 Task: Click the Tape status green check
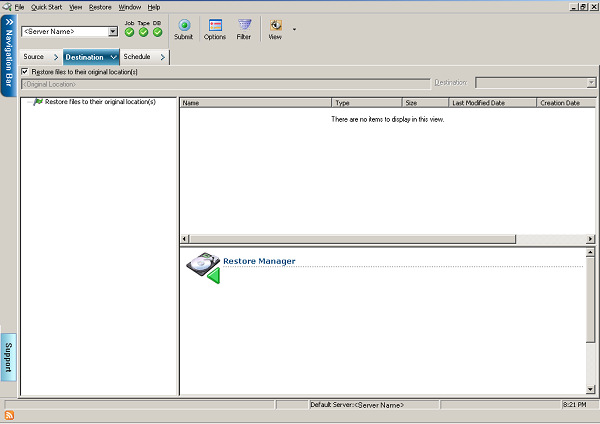[x=143, y=32]
